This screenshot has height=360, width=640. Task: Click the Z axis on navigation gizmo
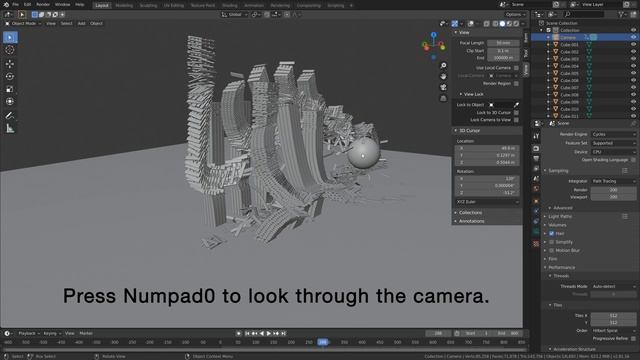433,35
